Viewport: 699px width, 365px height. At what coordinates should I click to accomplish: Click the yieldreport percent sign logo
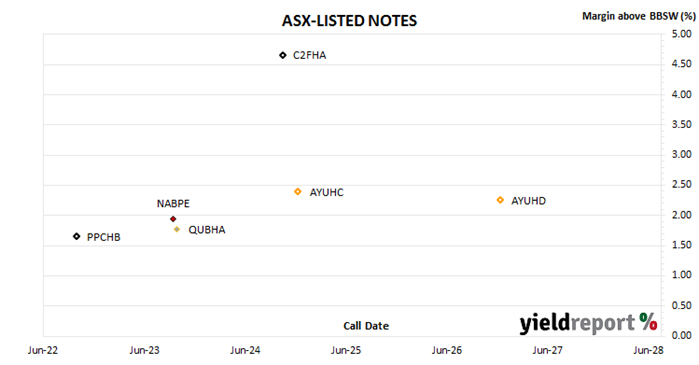(648, 321)
